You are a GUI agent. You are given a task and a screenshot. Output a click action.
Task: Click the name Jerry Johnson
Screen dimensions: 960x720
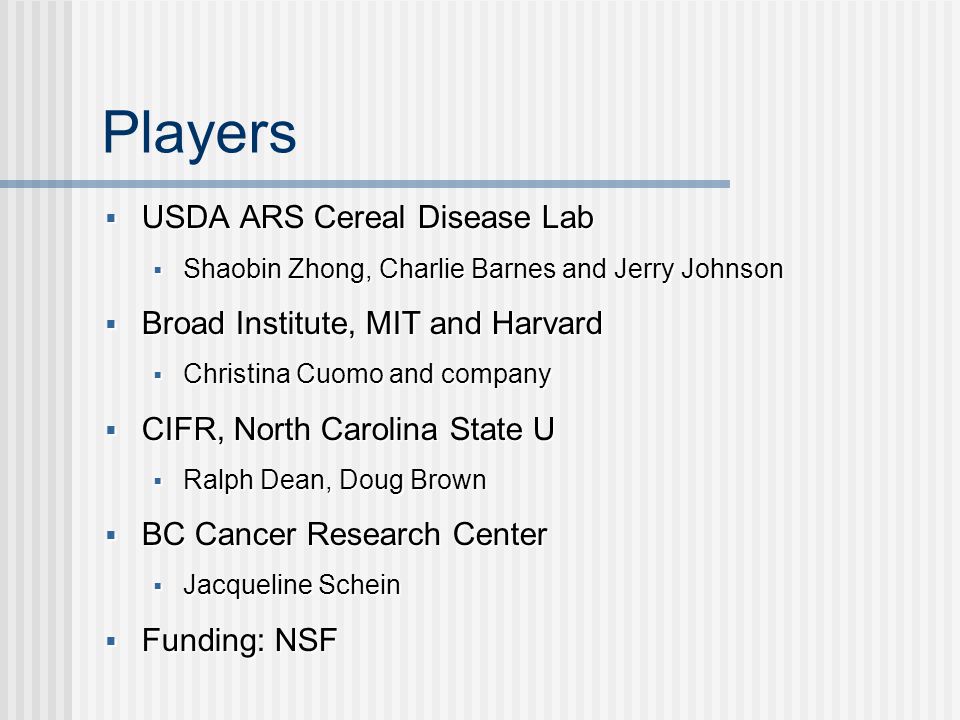[x=699, y=269]
